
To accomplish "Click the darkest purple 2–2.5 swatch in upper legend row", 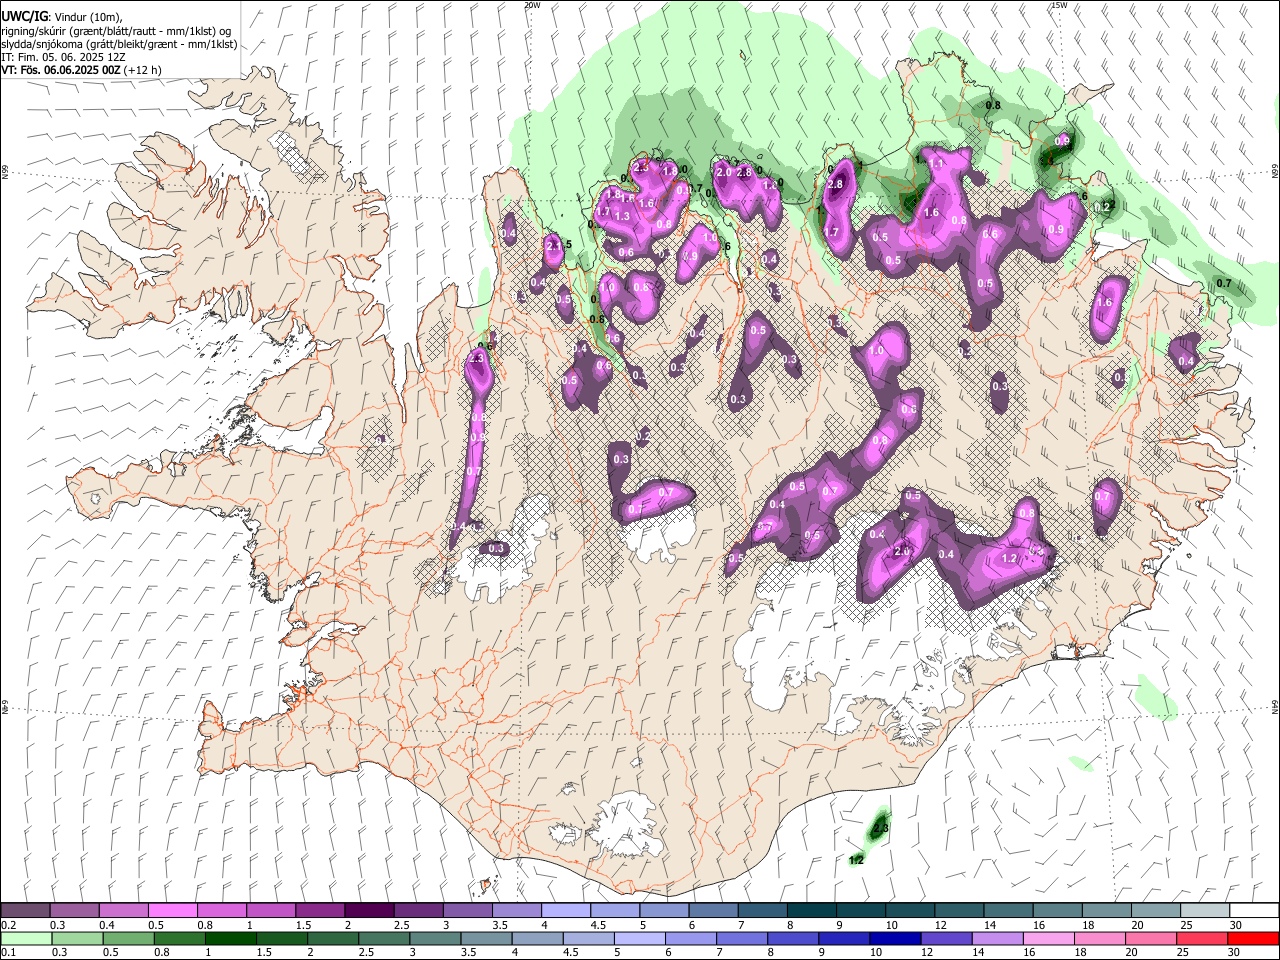I will (368, 911).
